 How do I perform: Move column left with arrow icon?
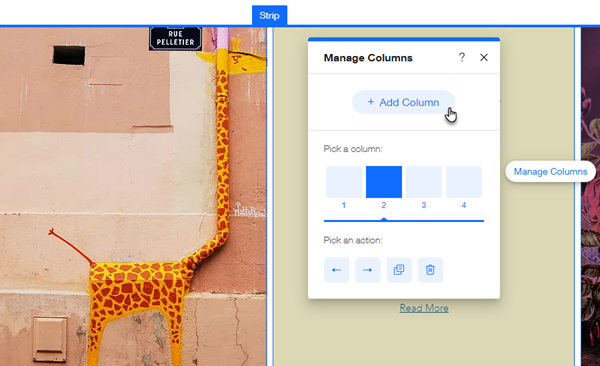(336, 270)
